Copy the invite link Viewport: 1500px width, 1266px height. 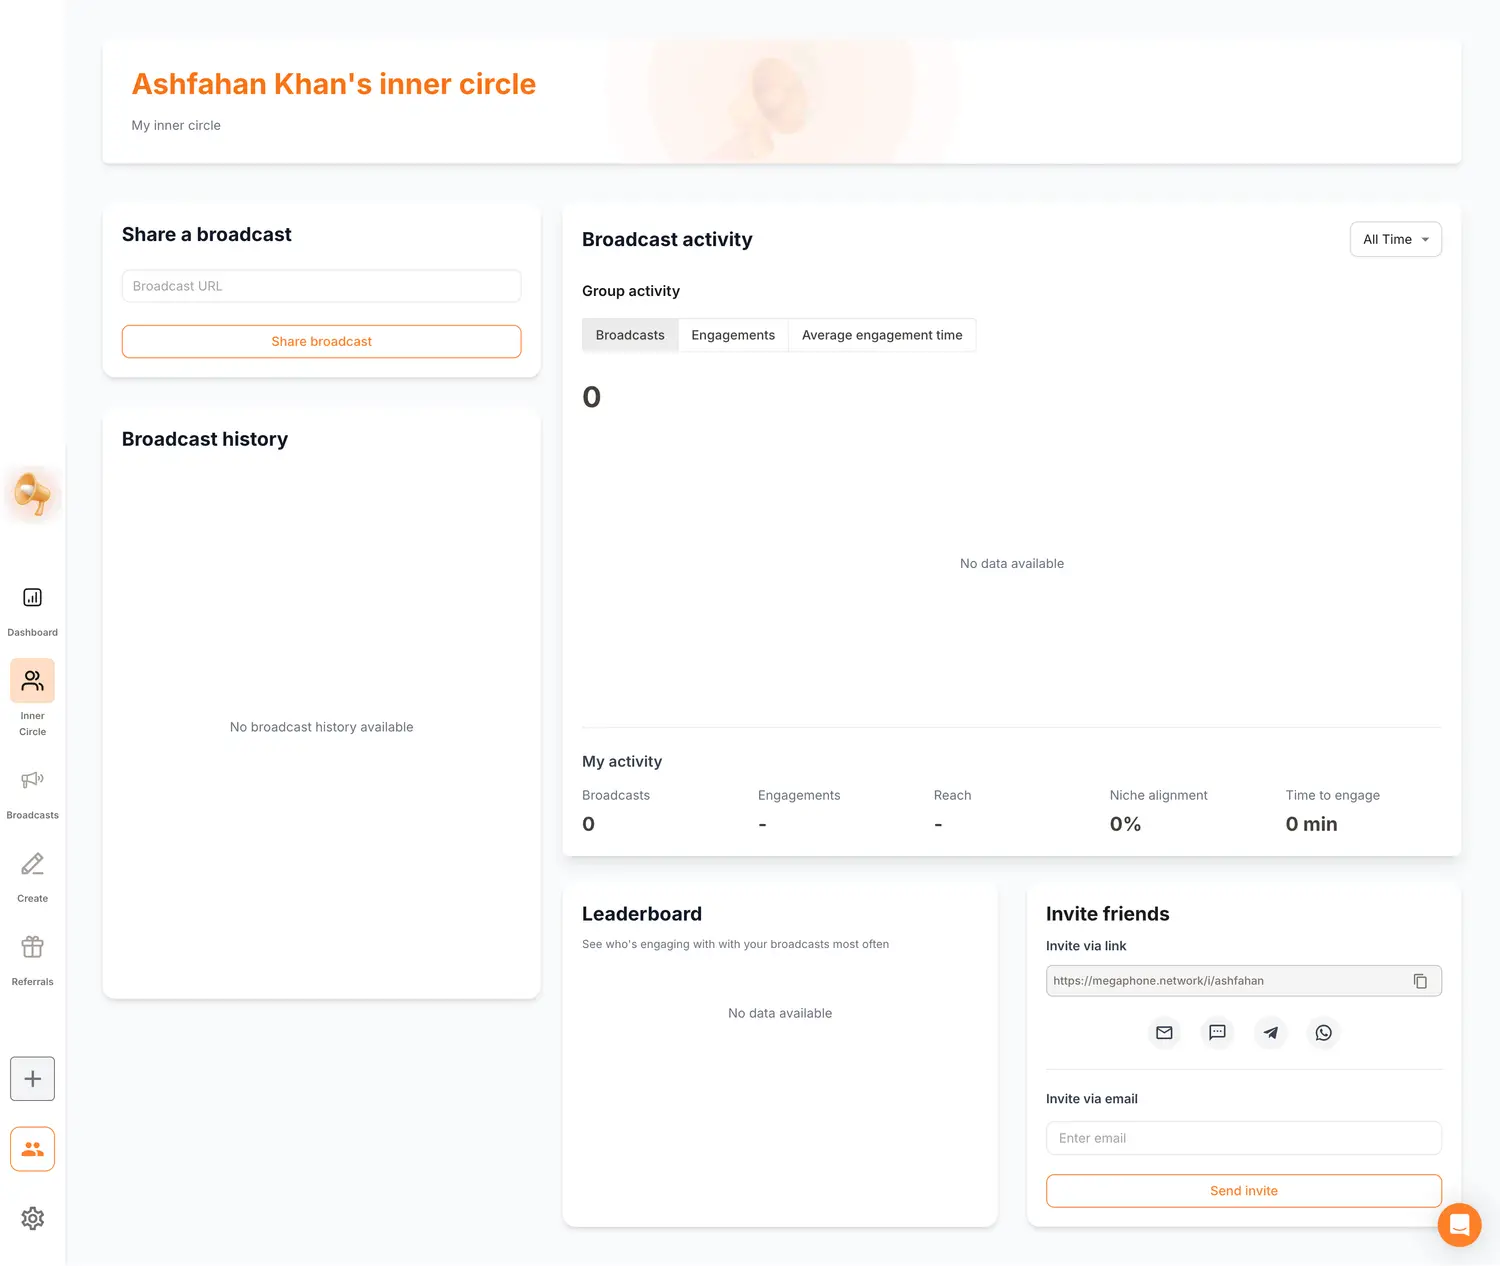tap(1419, 981)
